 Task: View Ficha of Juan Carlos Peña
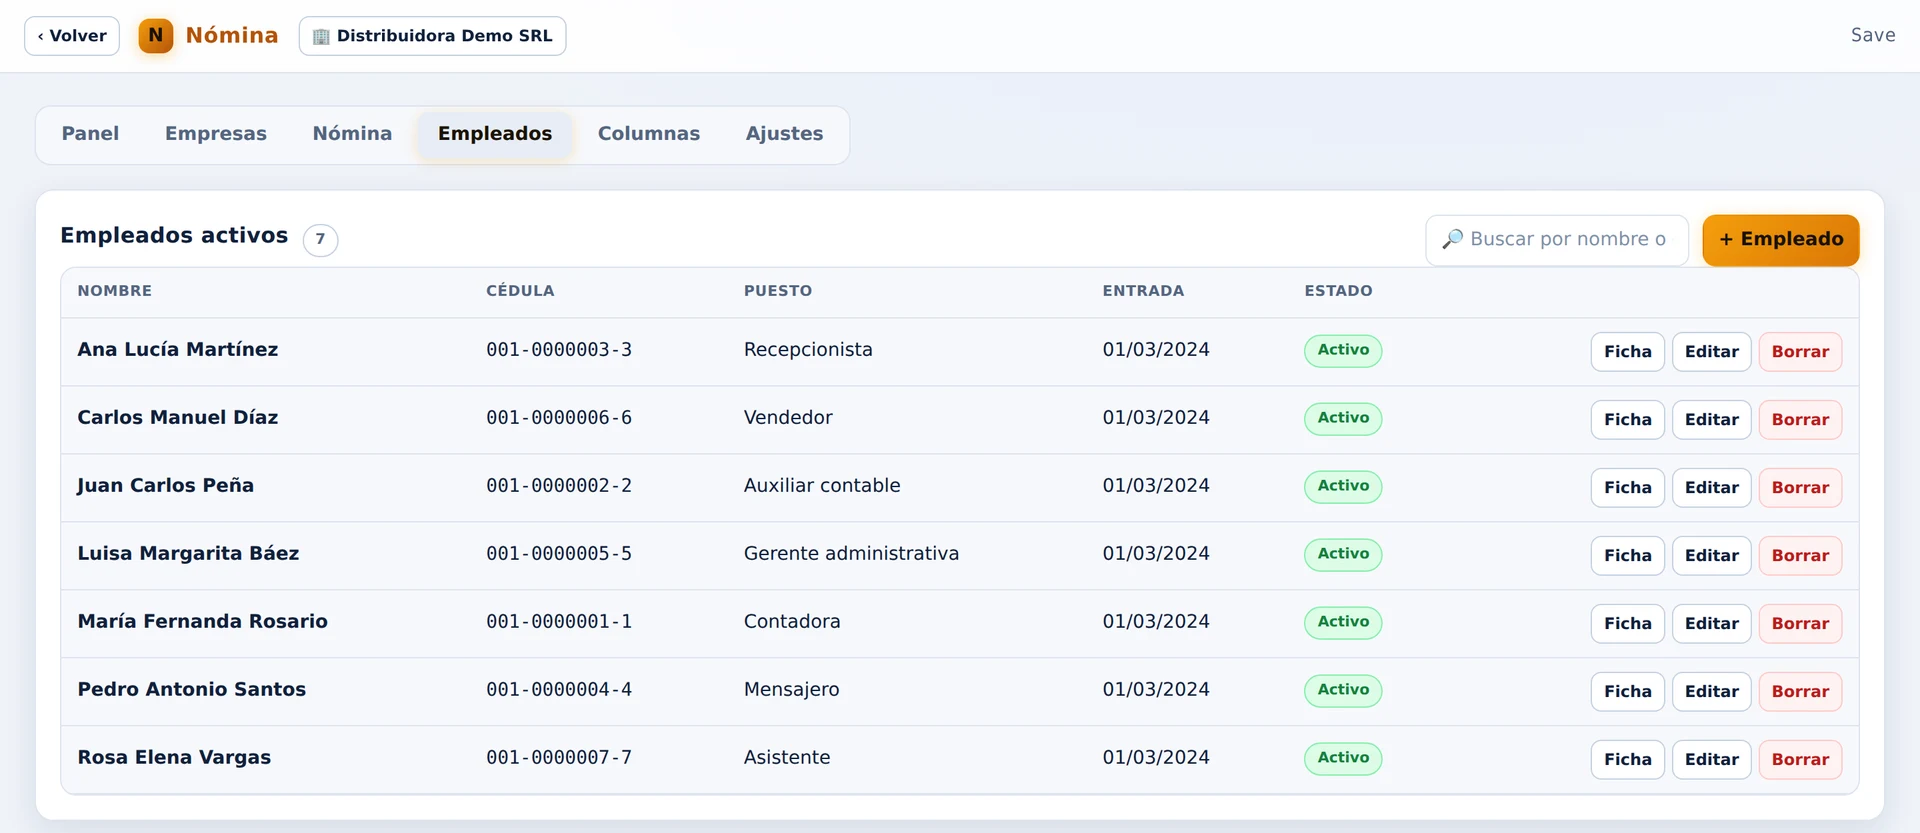pos(1628,488)
